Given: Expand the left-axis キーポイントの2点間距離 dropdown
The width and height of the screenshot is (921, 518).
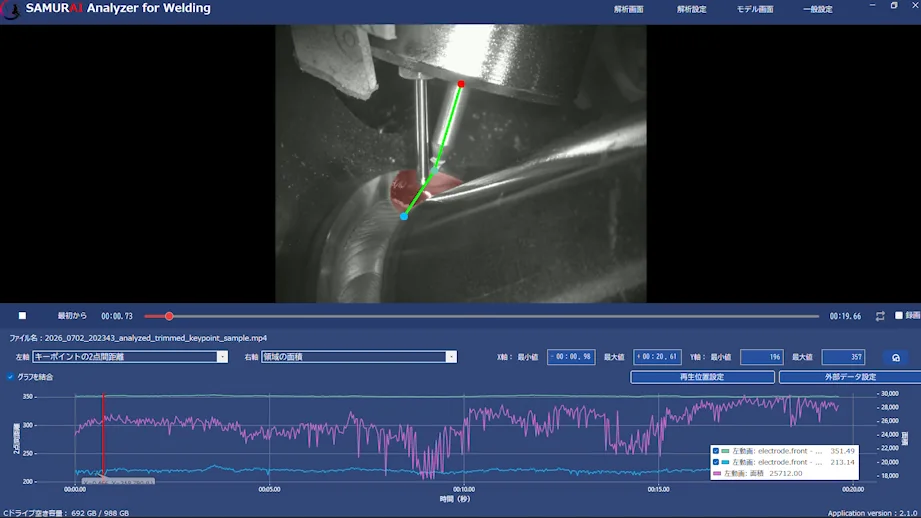Looking at the screenshot, I should [221, 356].
